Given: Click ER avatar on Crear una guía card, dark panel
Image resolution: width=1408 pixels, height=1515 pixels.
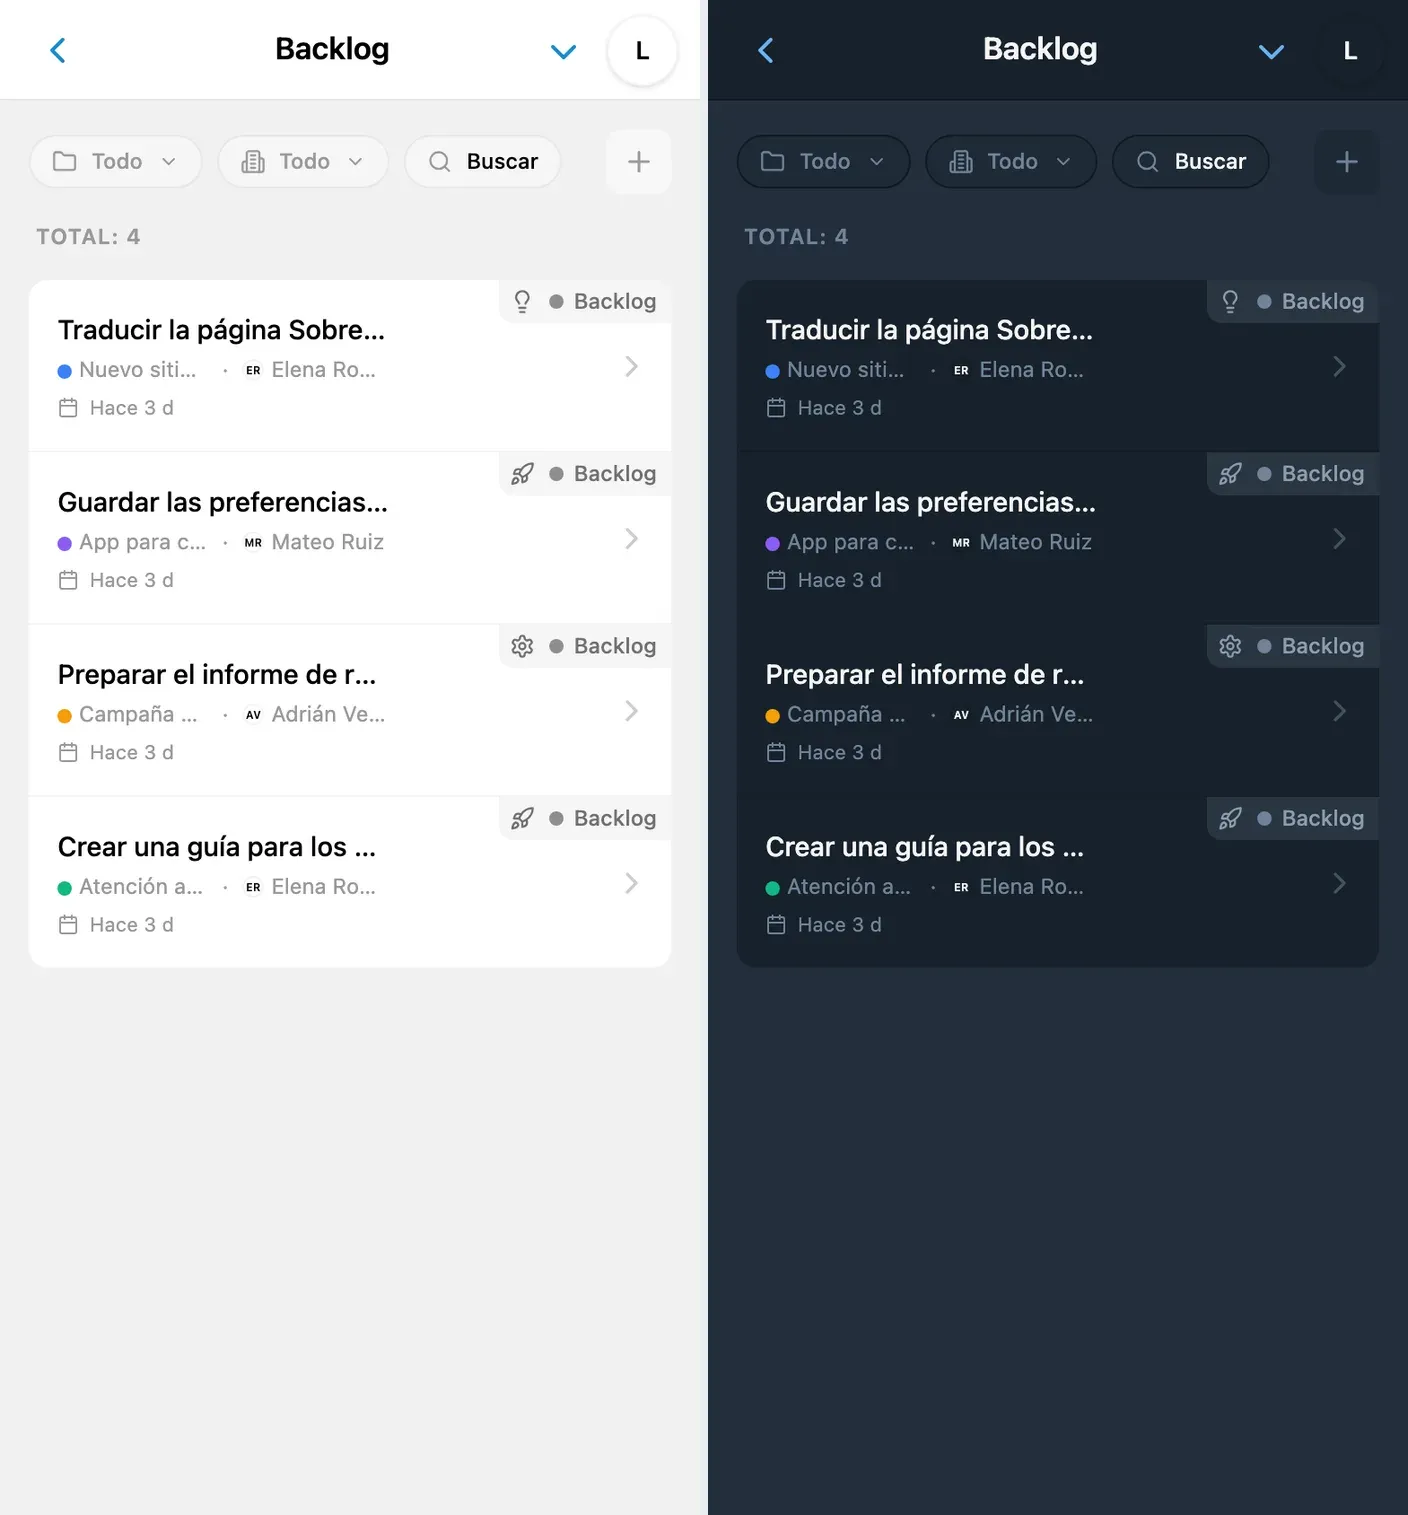Looking at the screenshot, I should pyautogui.click(x=961, y=887).
